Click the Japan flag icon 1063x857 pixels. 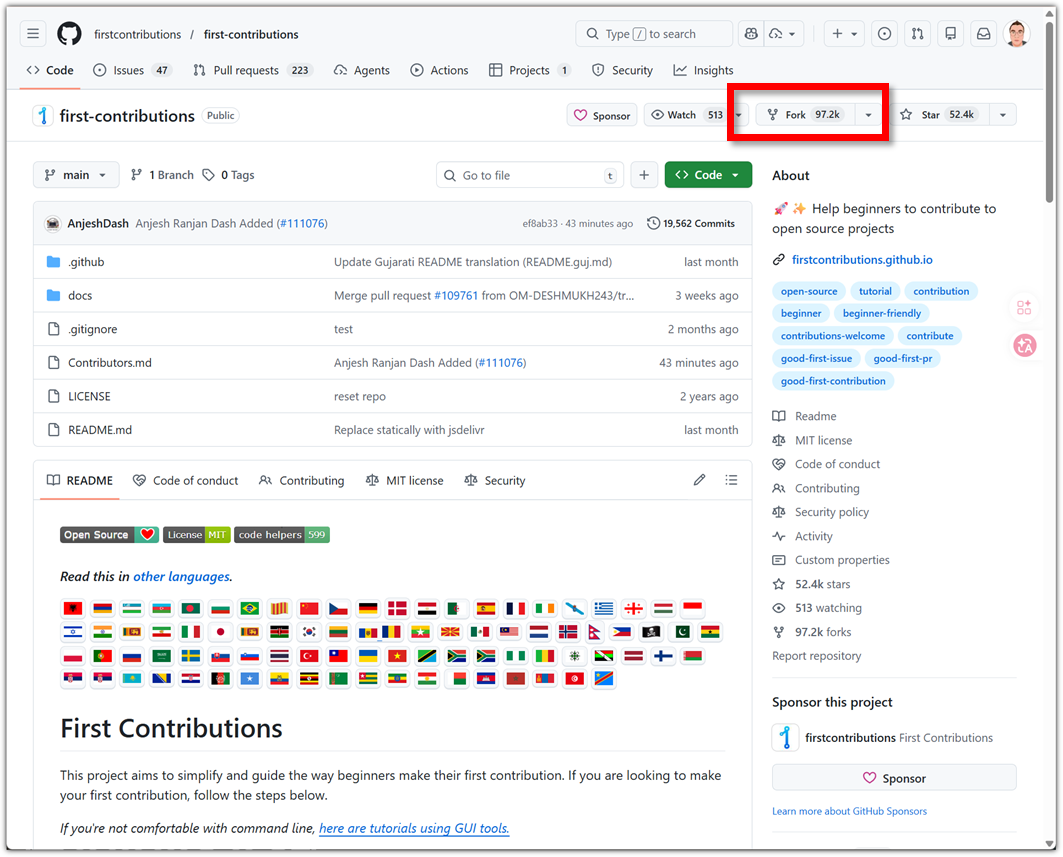tap(220, 632)
